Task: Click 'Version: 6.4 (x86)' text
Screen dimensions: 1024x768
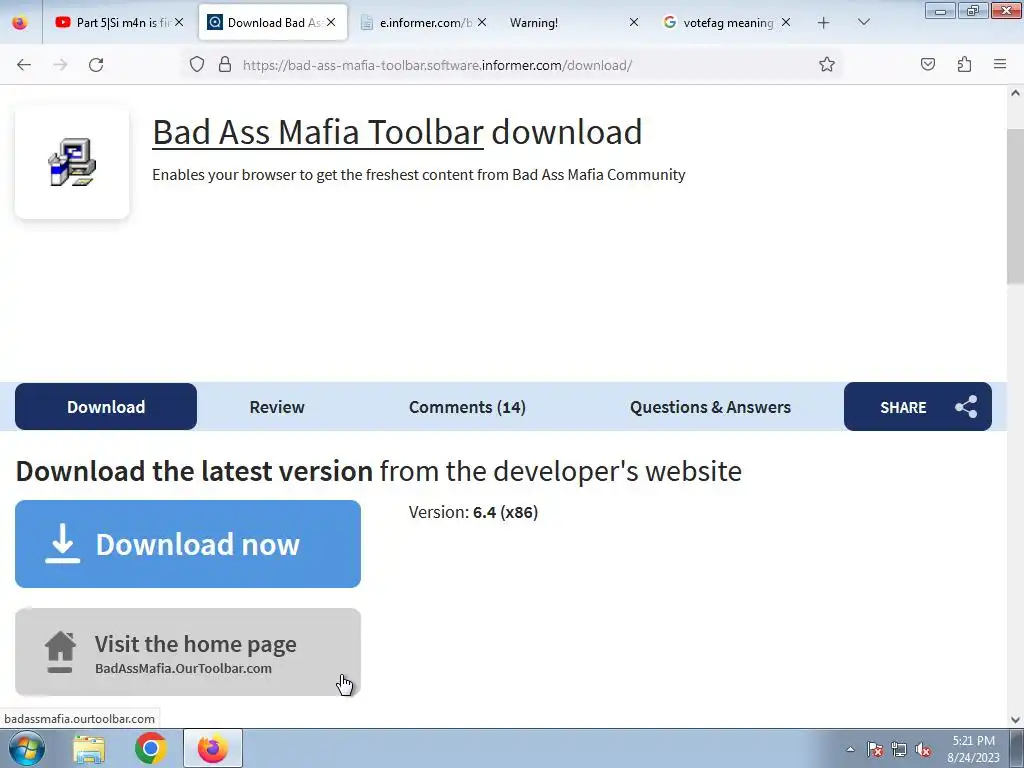Action: click(473, 512)
